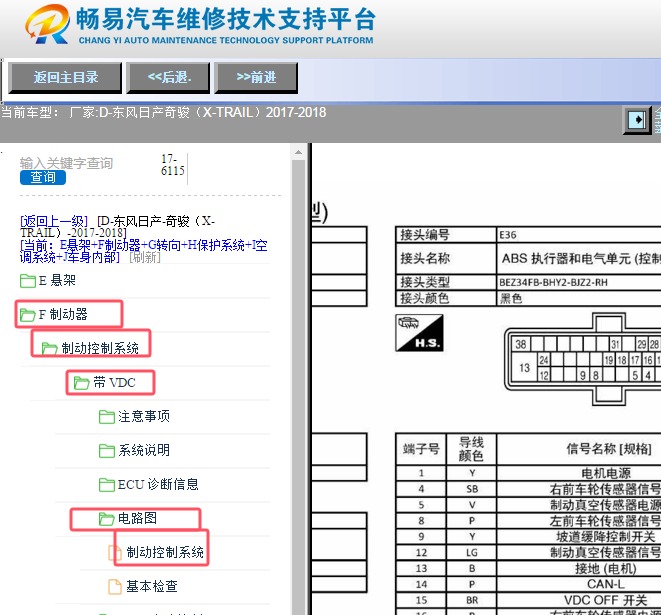Click the left panel scrollbar up arrow

click(298, 152)
